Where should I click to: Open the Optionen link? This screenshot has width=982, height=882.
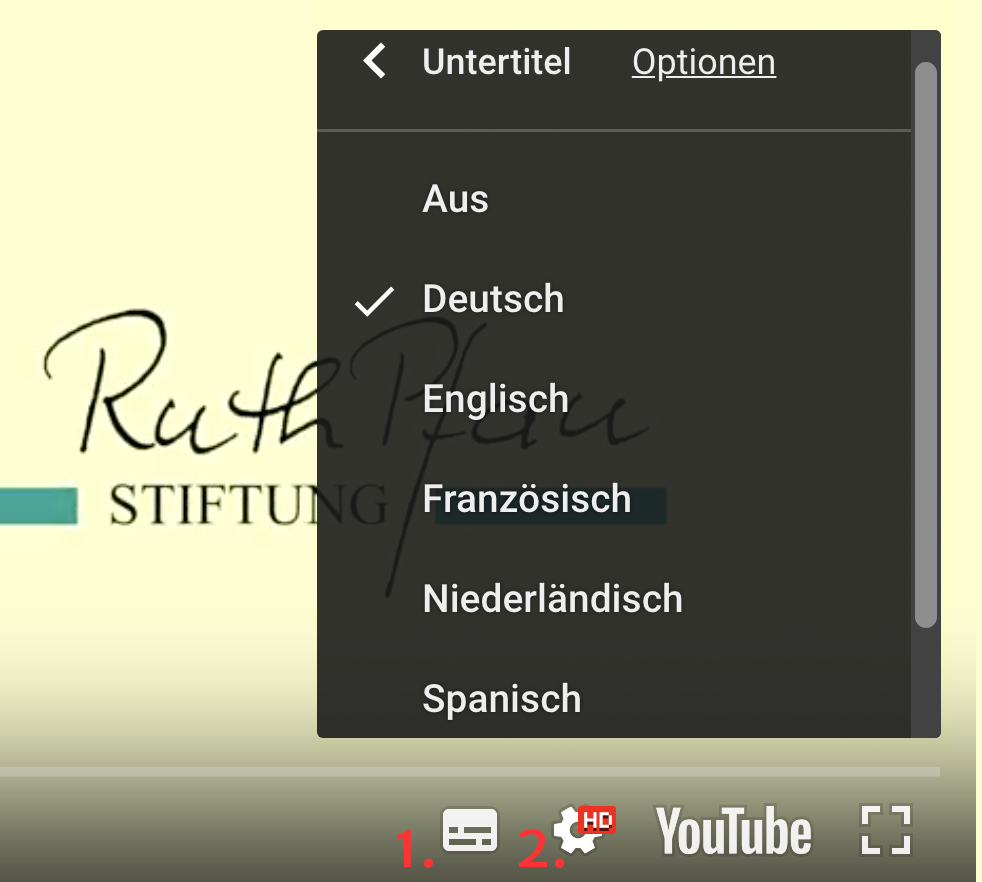click(x=703, y=63)
